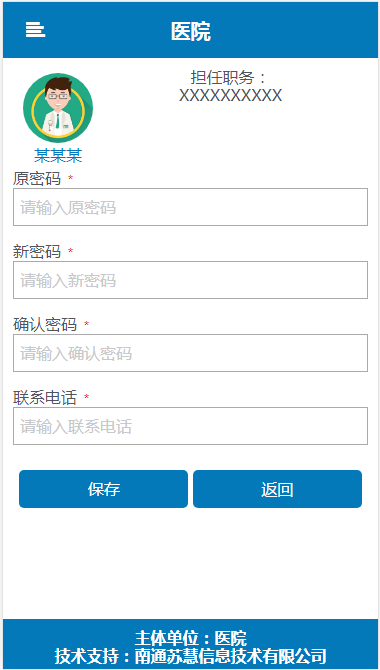
Task: Open the hamburger menu icon
Action: pos(35,30)
